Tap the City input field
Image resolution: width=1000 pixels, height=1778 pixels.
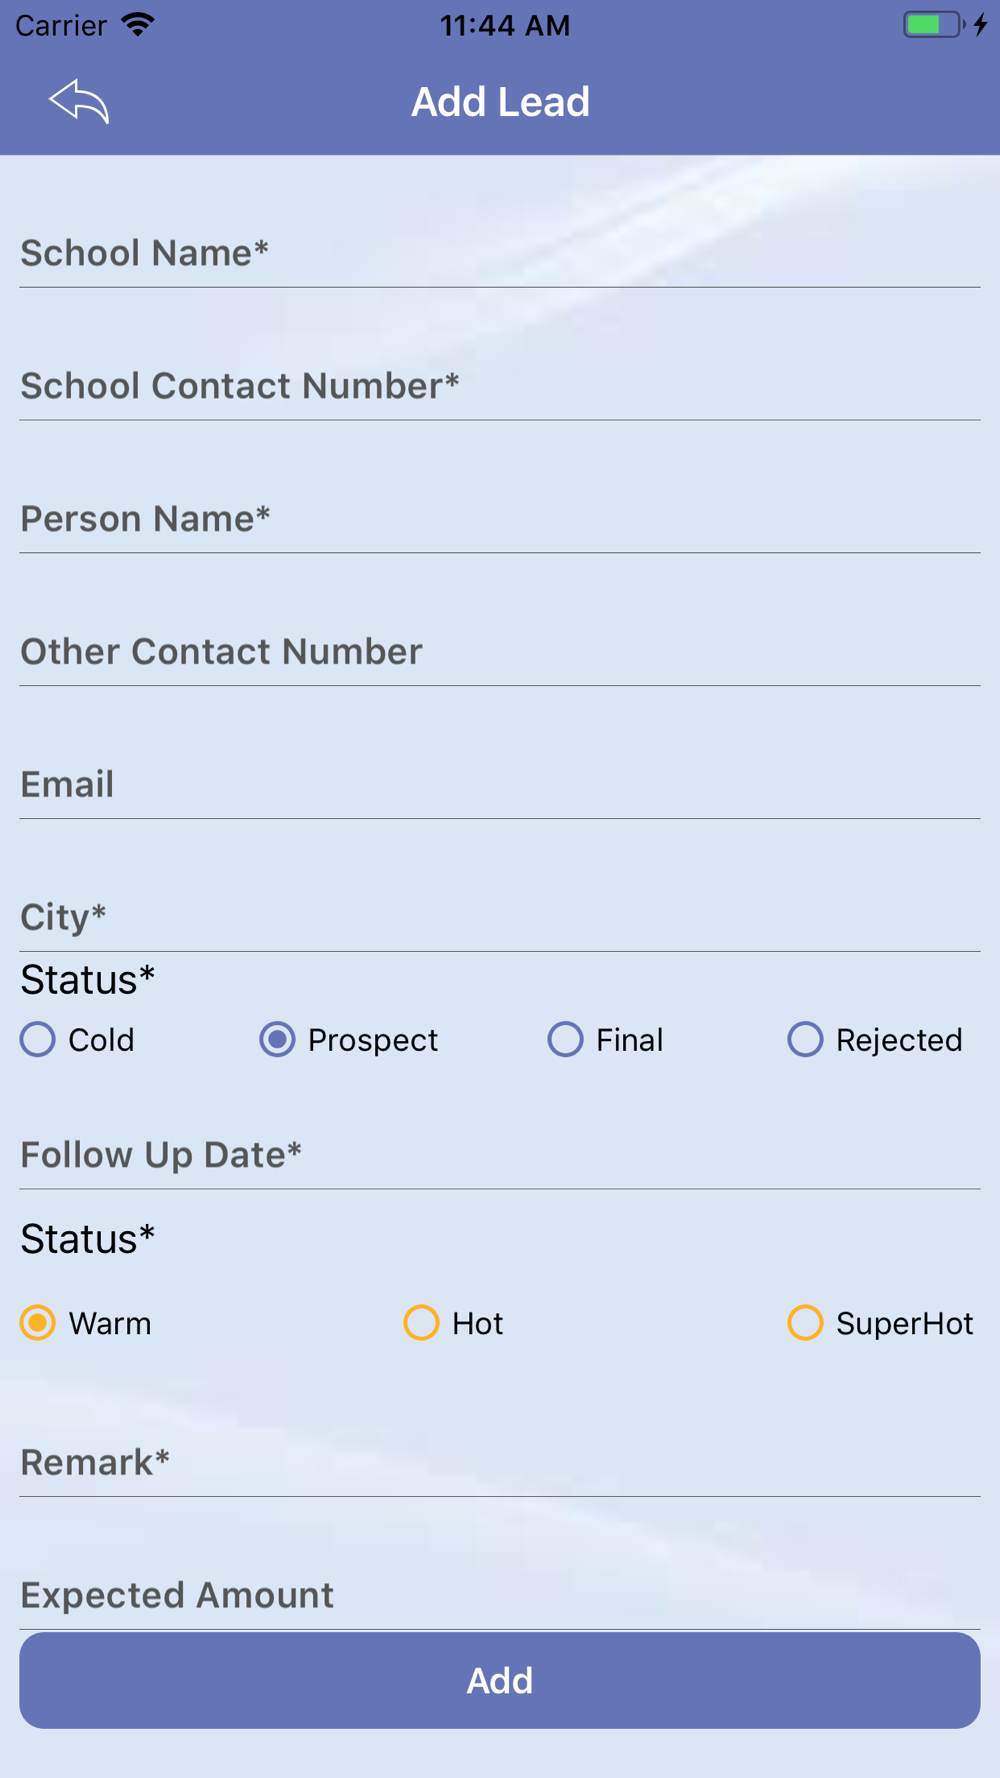[500, 917]
